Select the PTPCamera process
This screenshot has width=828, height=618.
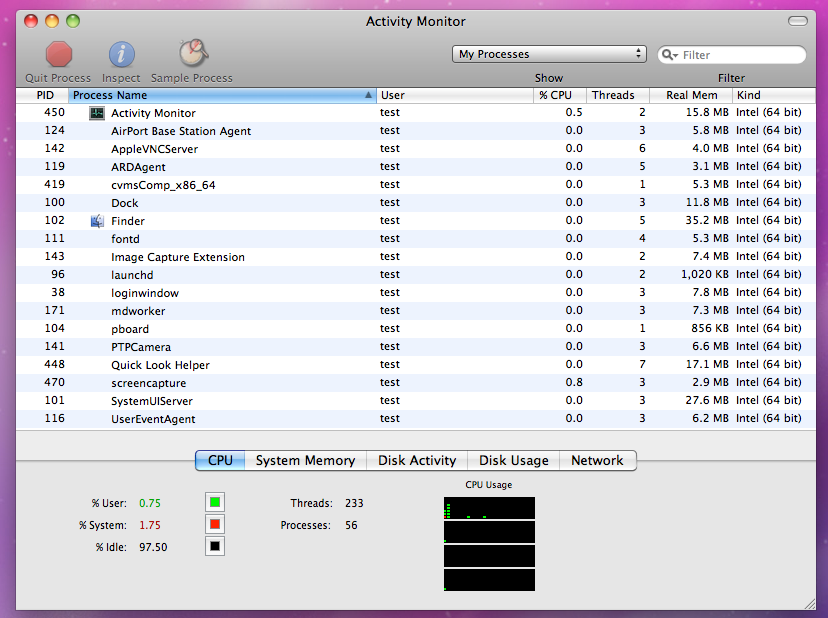pyautogui.click(x=416, y=347)
